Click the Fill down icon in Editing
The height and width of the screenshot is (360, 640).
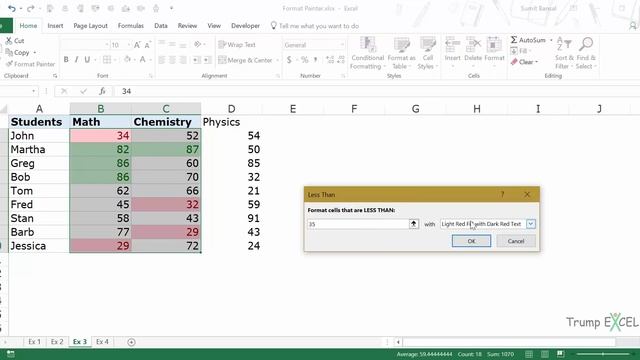514,51
